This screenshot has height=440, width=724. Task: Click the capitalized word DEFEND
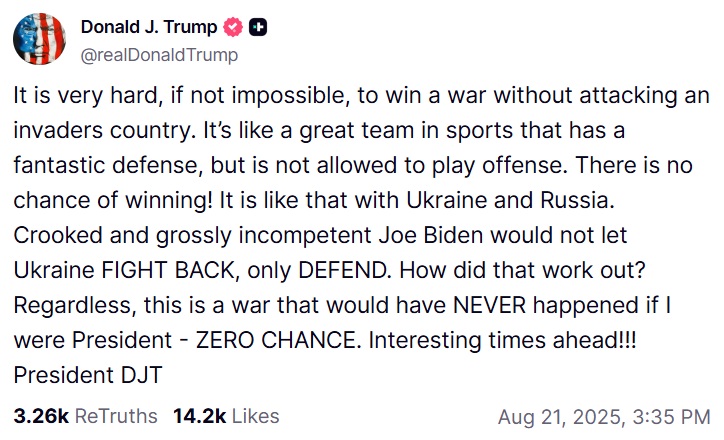343,270
